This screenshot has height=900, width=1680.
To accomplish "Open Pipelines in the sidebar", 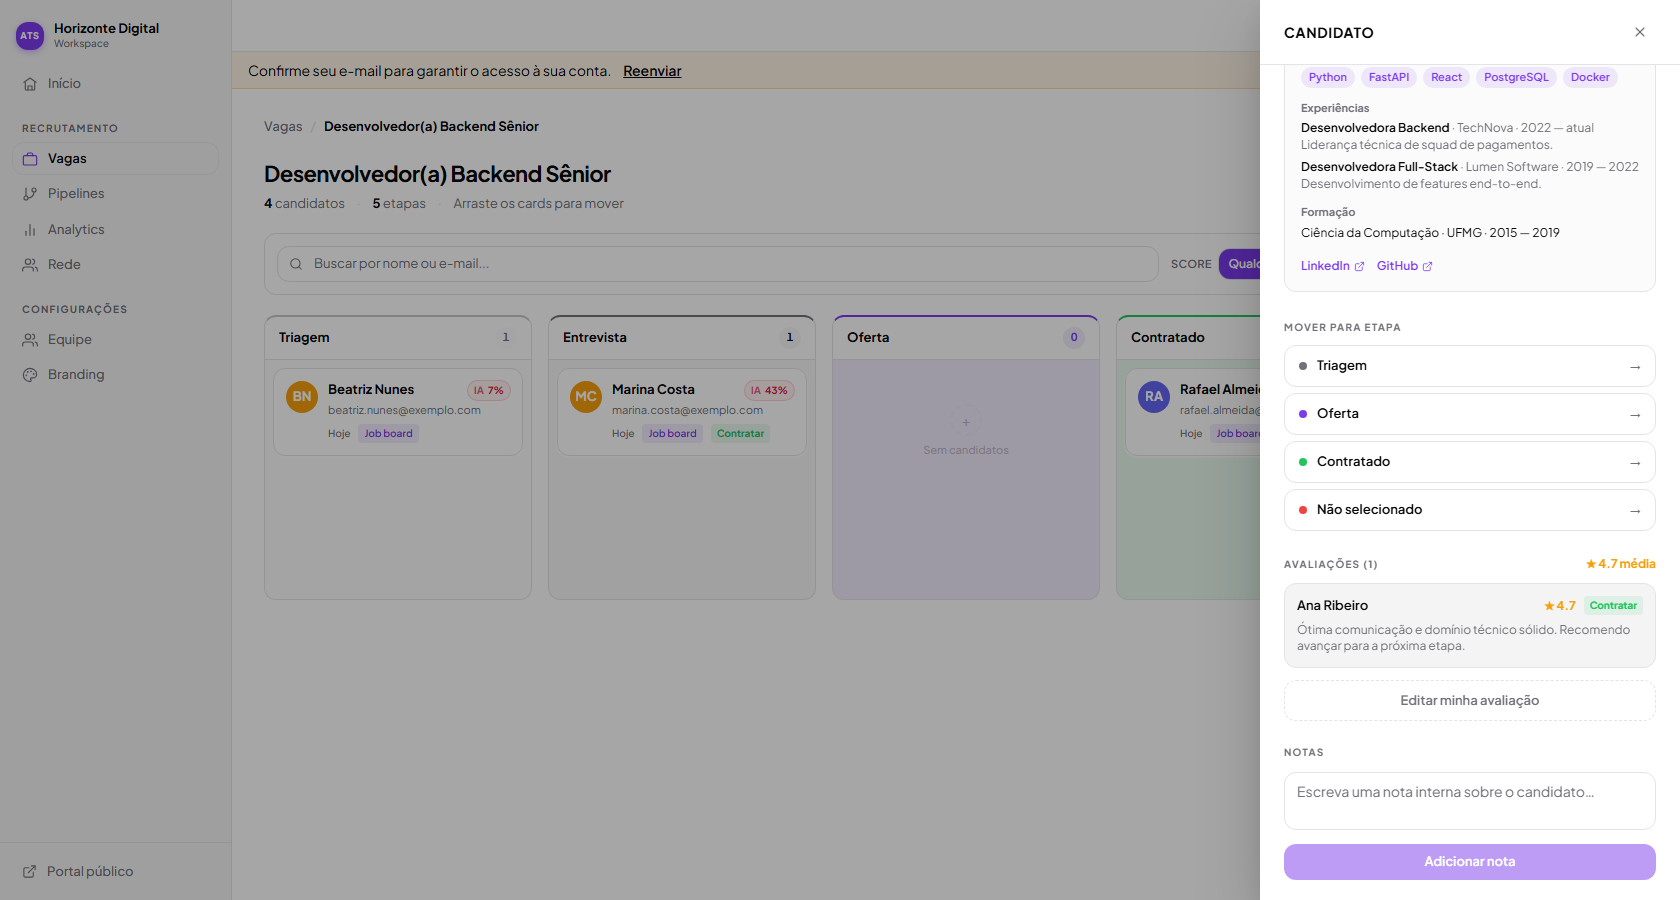I will (x=115, y=194).
